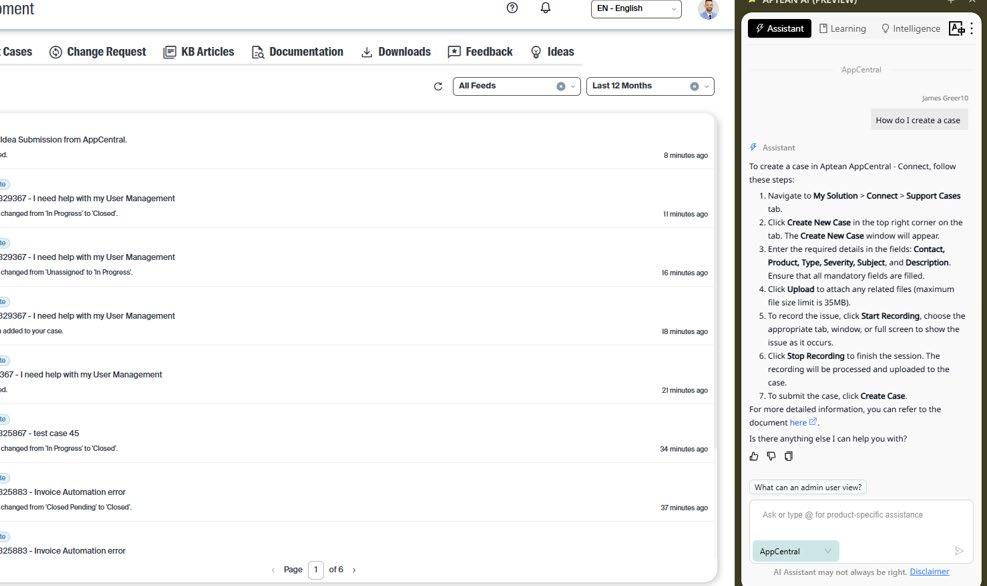
Task: Click the Downloads arrow icon
Action: click(x=366, y=52)
